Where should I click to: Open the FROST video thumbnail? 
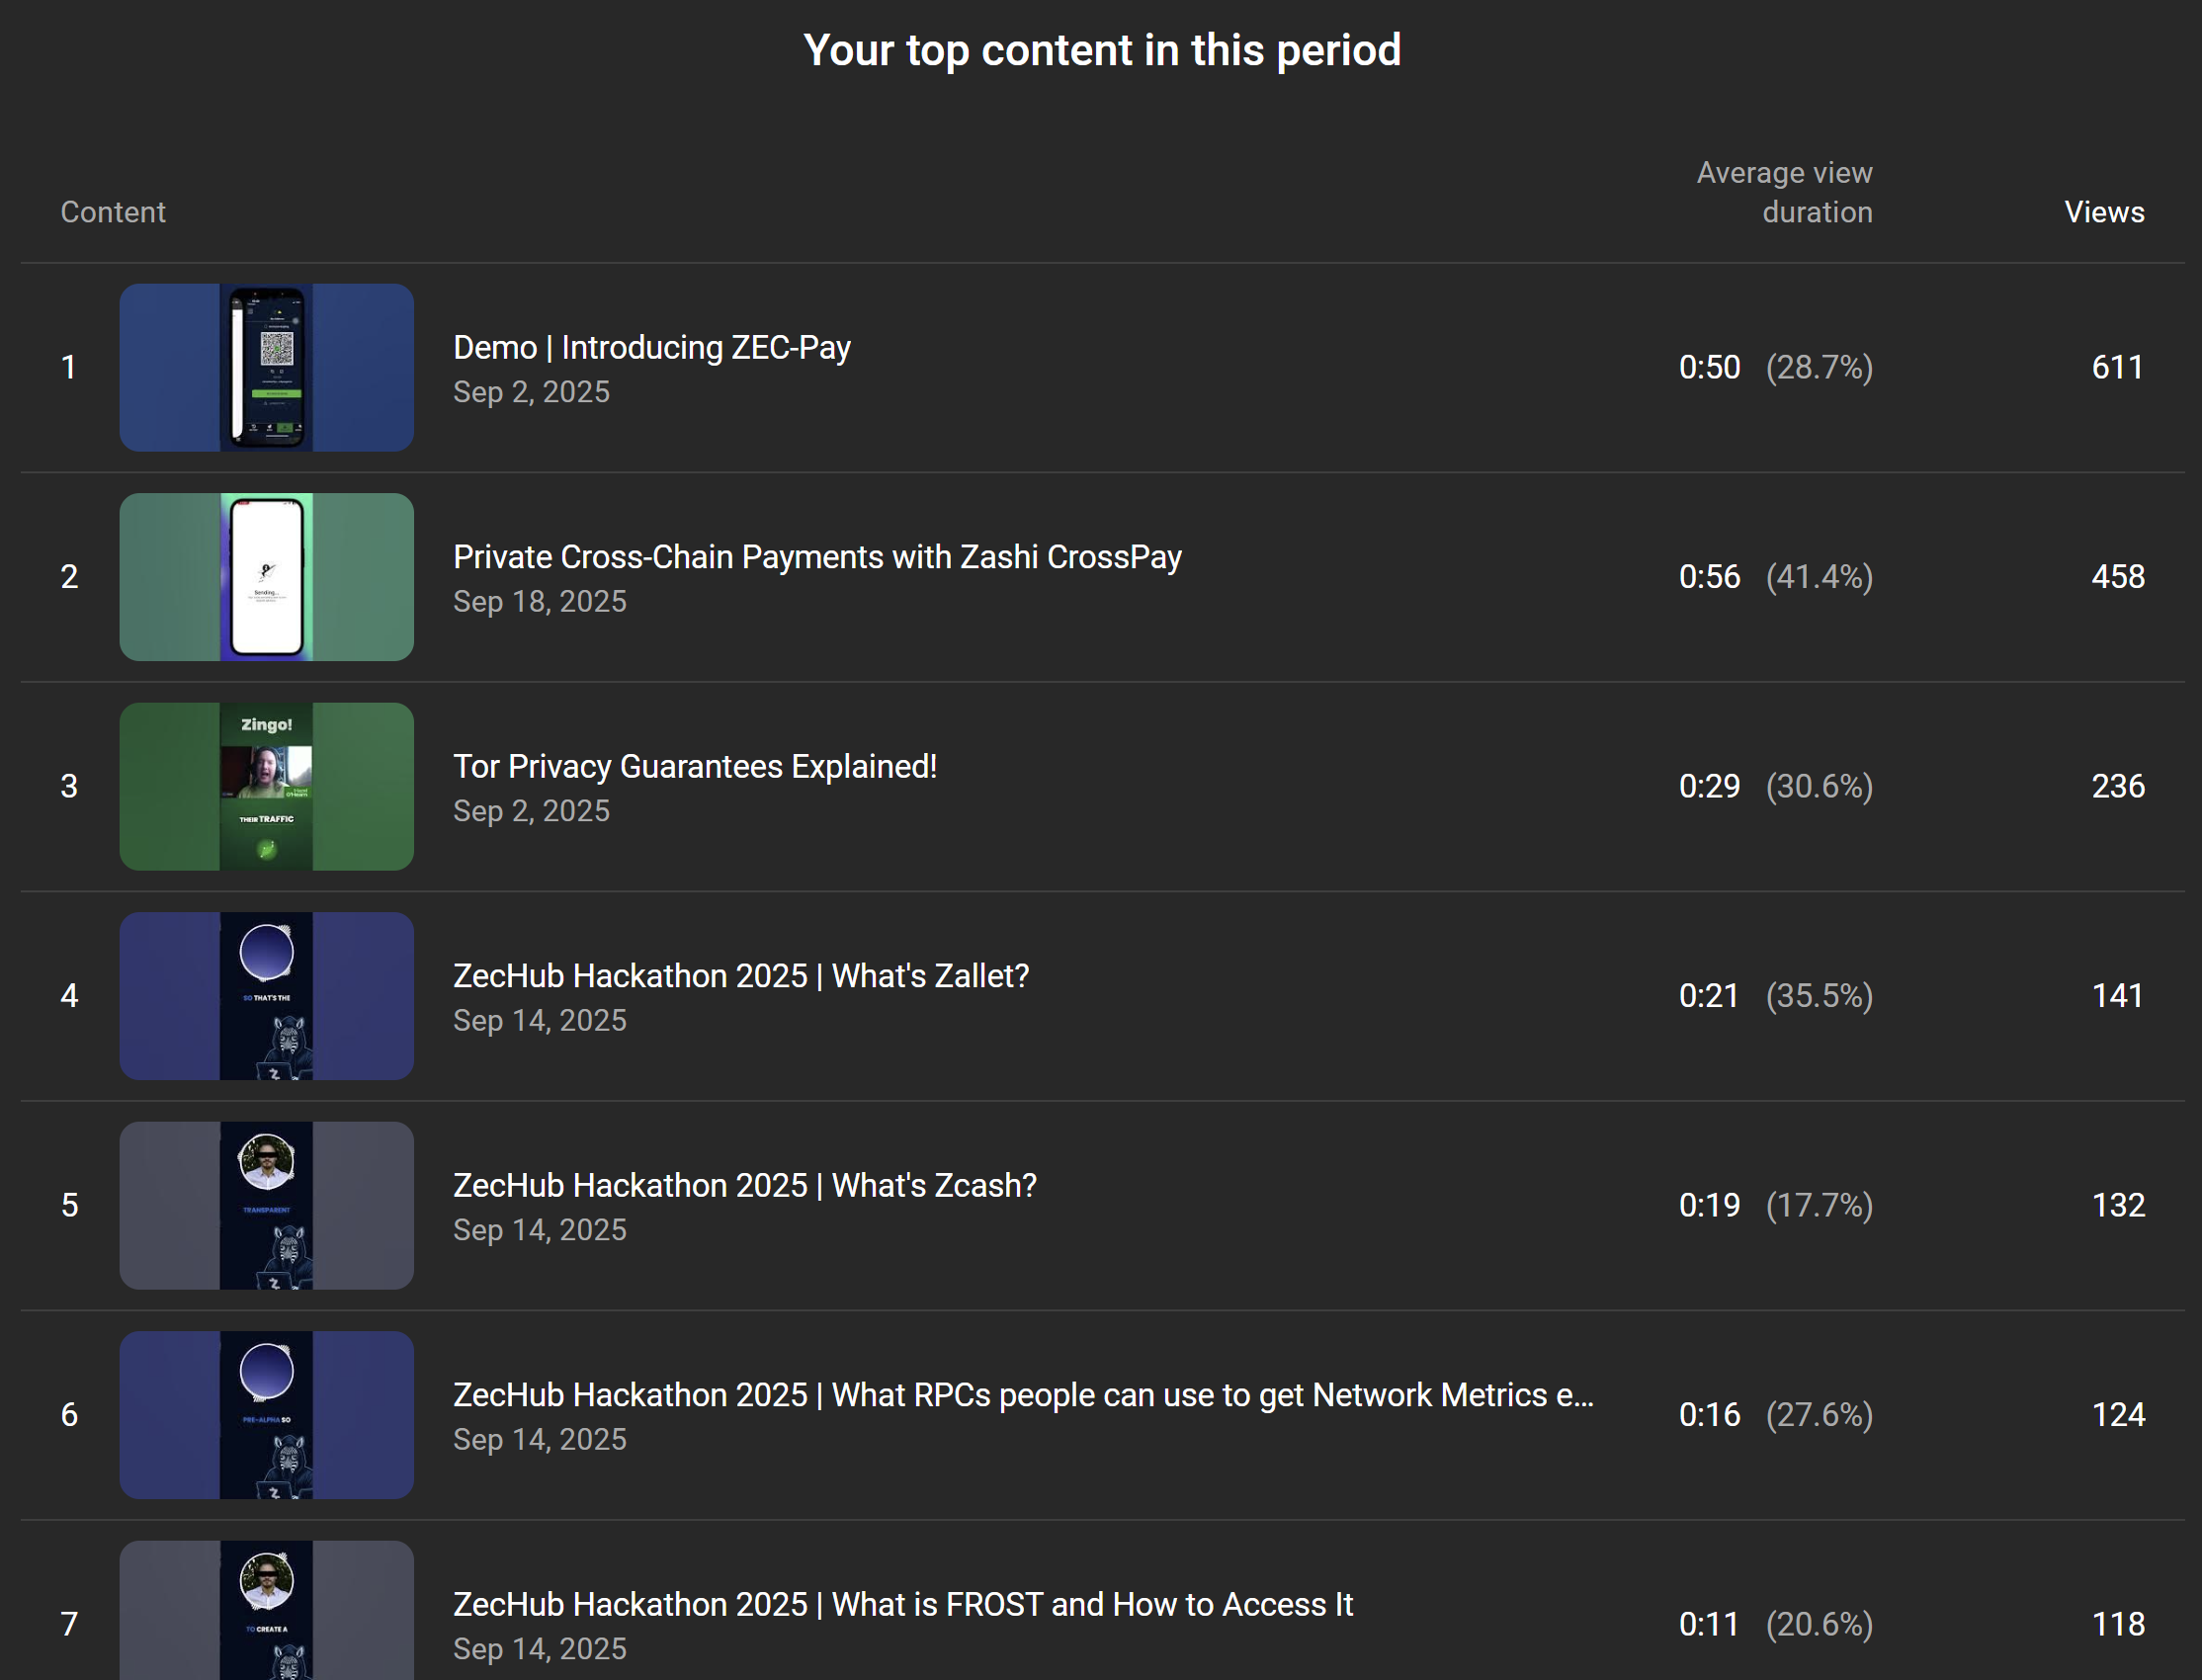pos(266,1610)
